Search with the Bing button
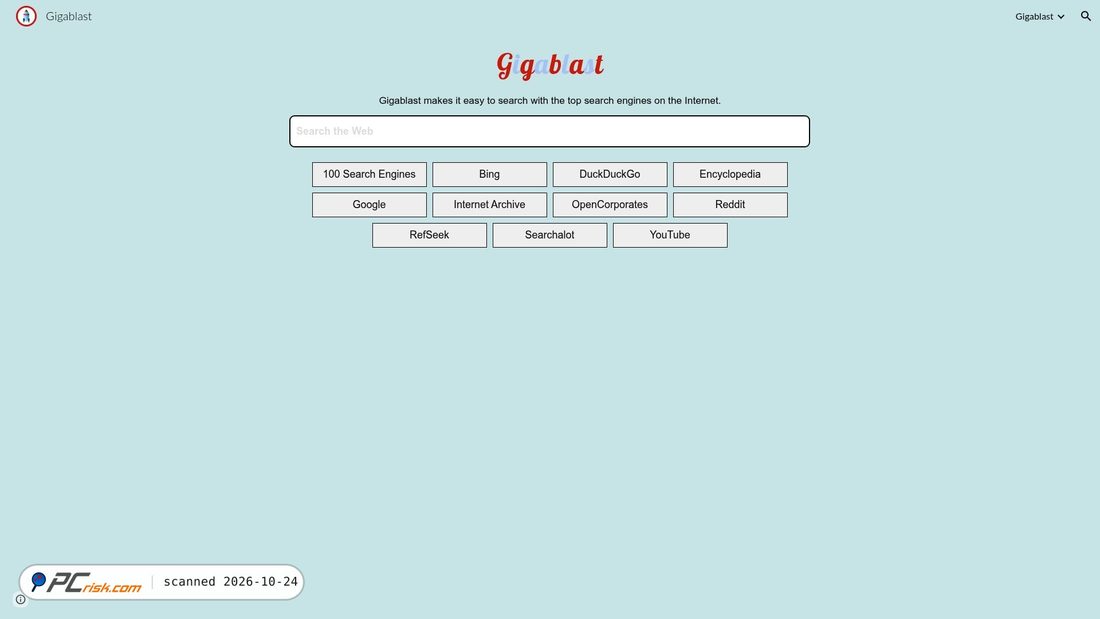 coord(490,174)
